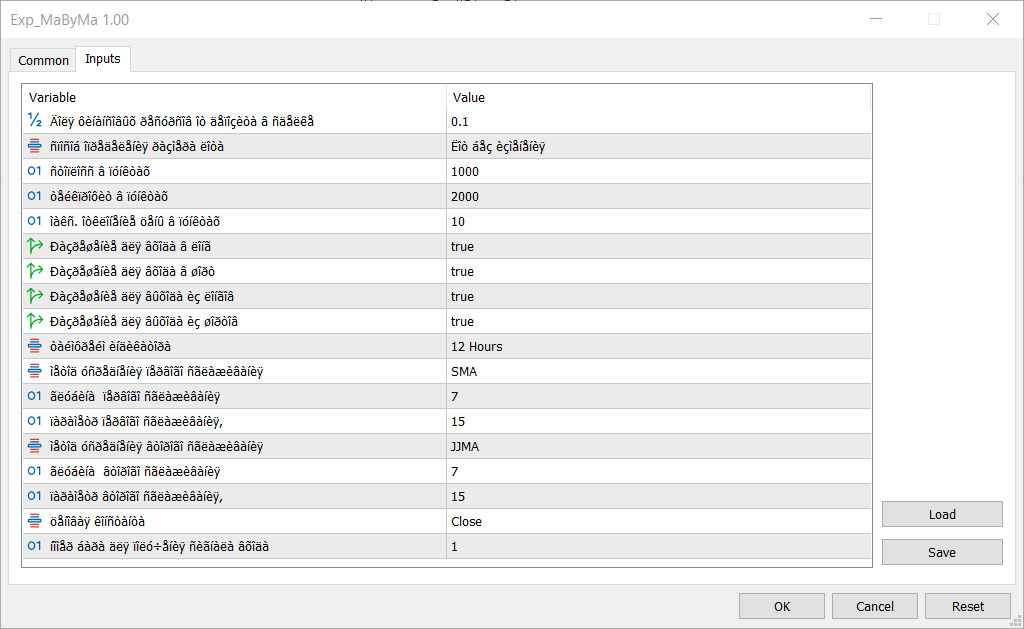Click the integer icon in the 1000 row
Viewport: 1024px width, 629px height.
(x=35, y=171)
